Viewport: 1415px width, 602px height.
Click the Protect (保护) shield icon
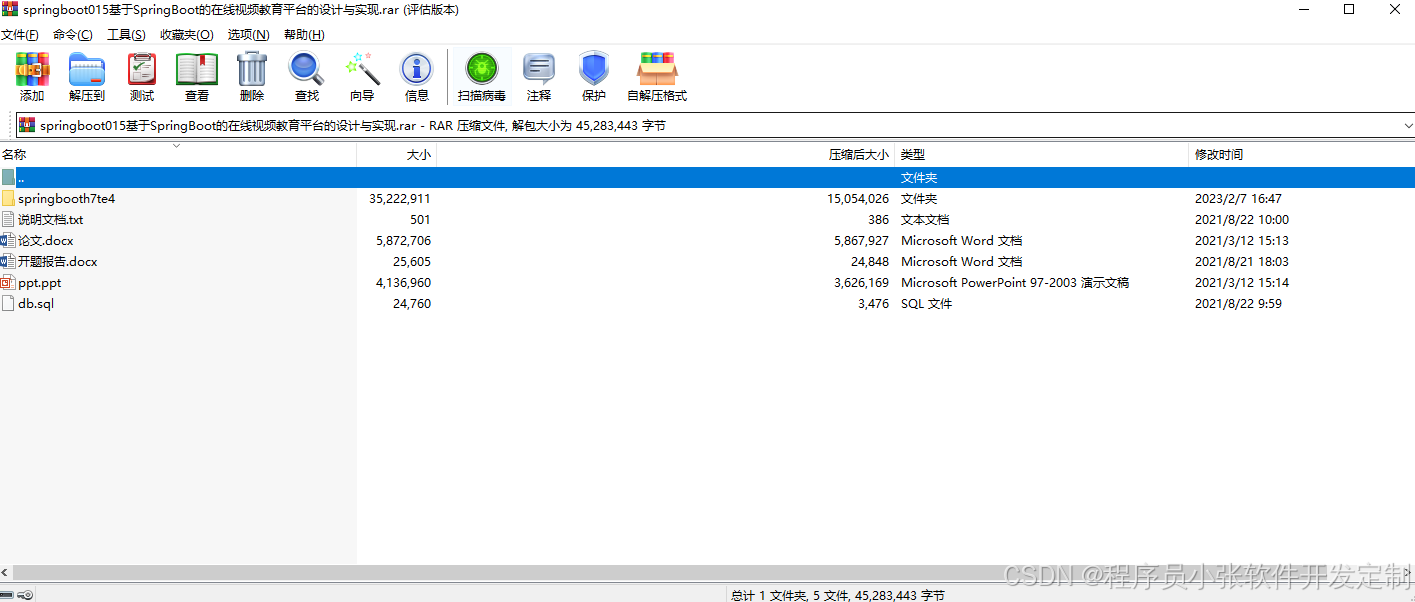click(594, 77)
